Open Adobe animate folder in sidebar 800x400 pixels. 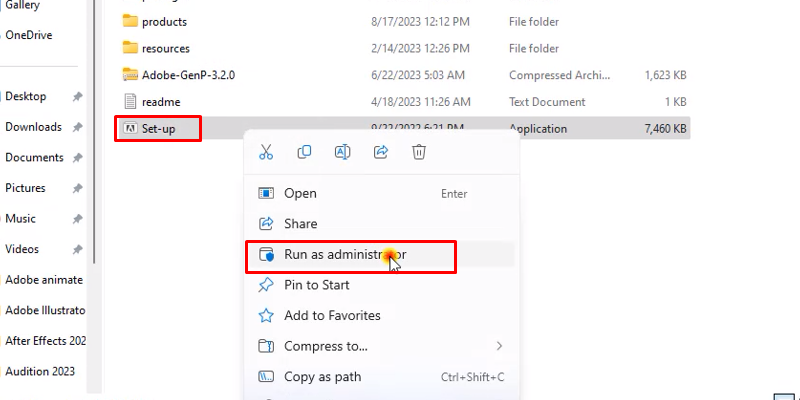coord(44,280)
